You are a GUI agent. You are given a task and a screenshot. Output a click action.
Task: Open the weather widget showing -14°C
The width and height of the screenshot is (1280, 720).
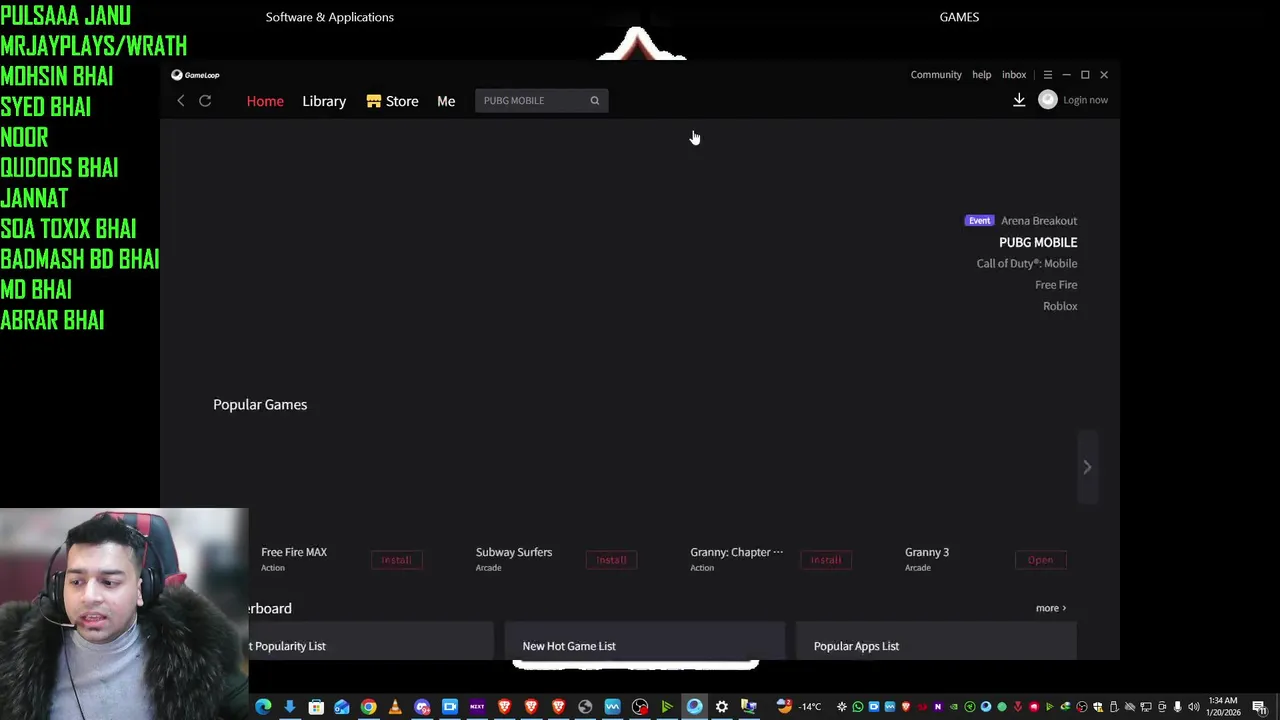click(x=799, y=707)
